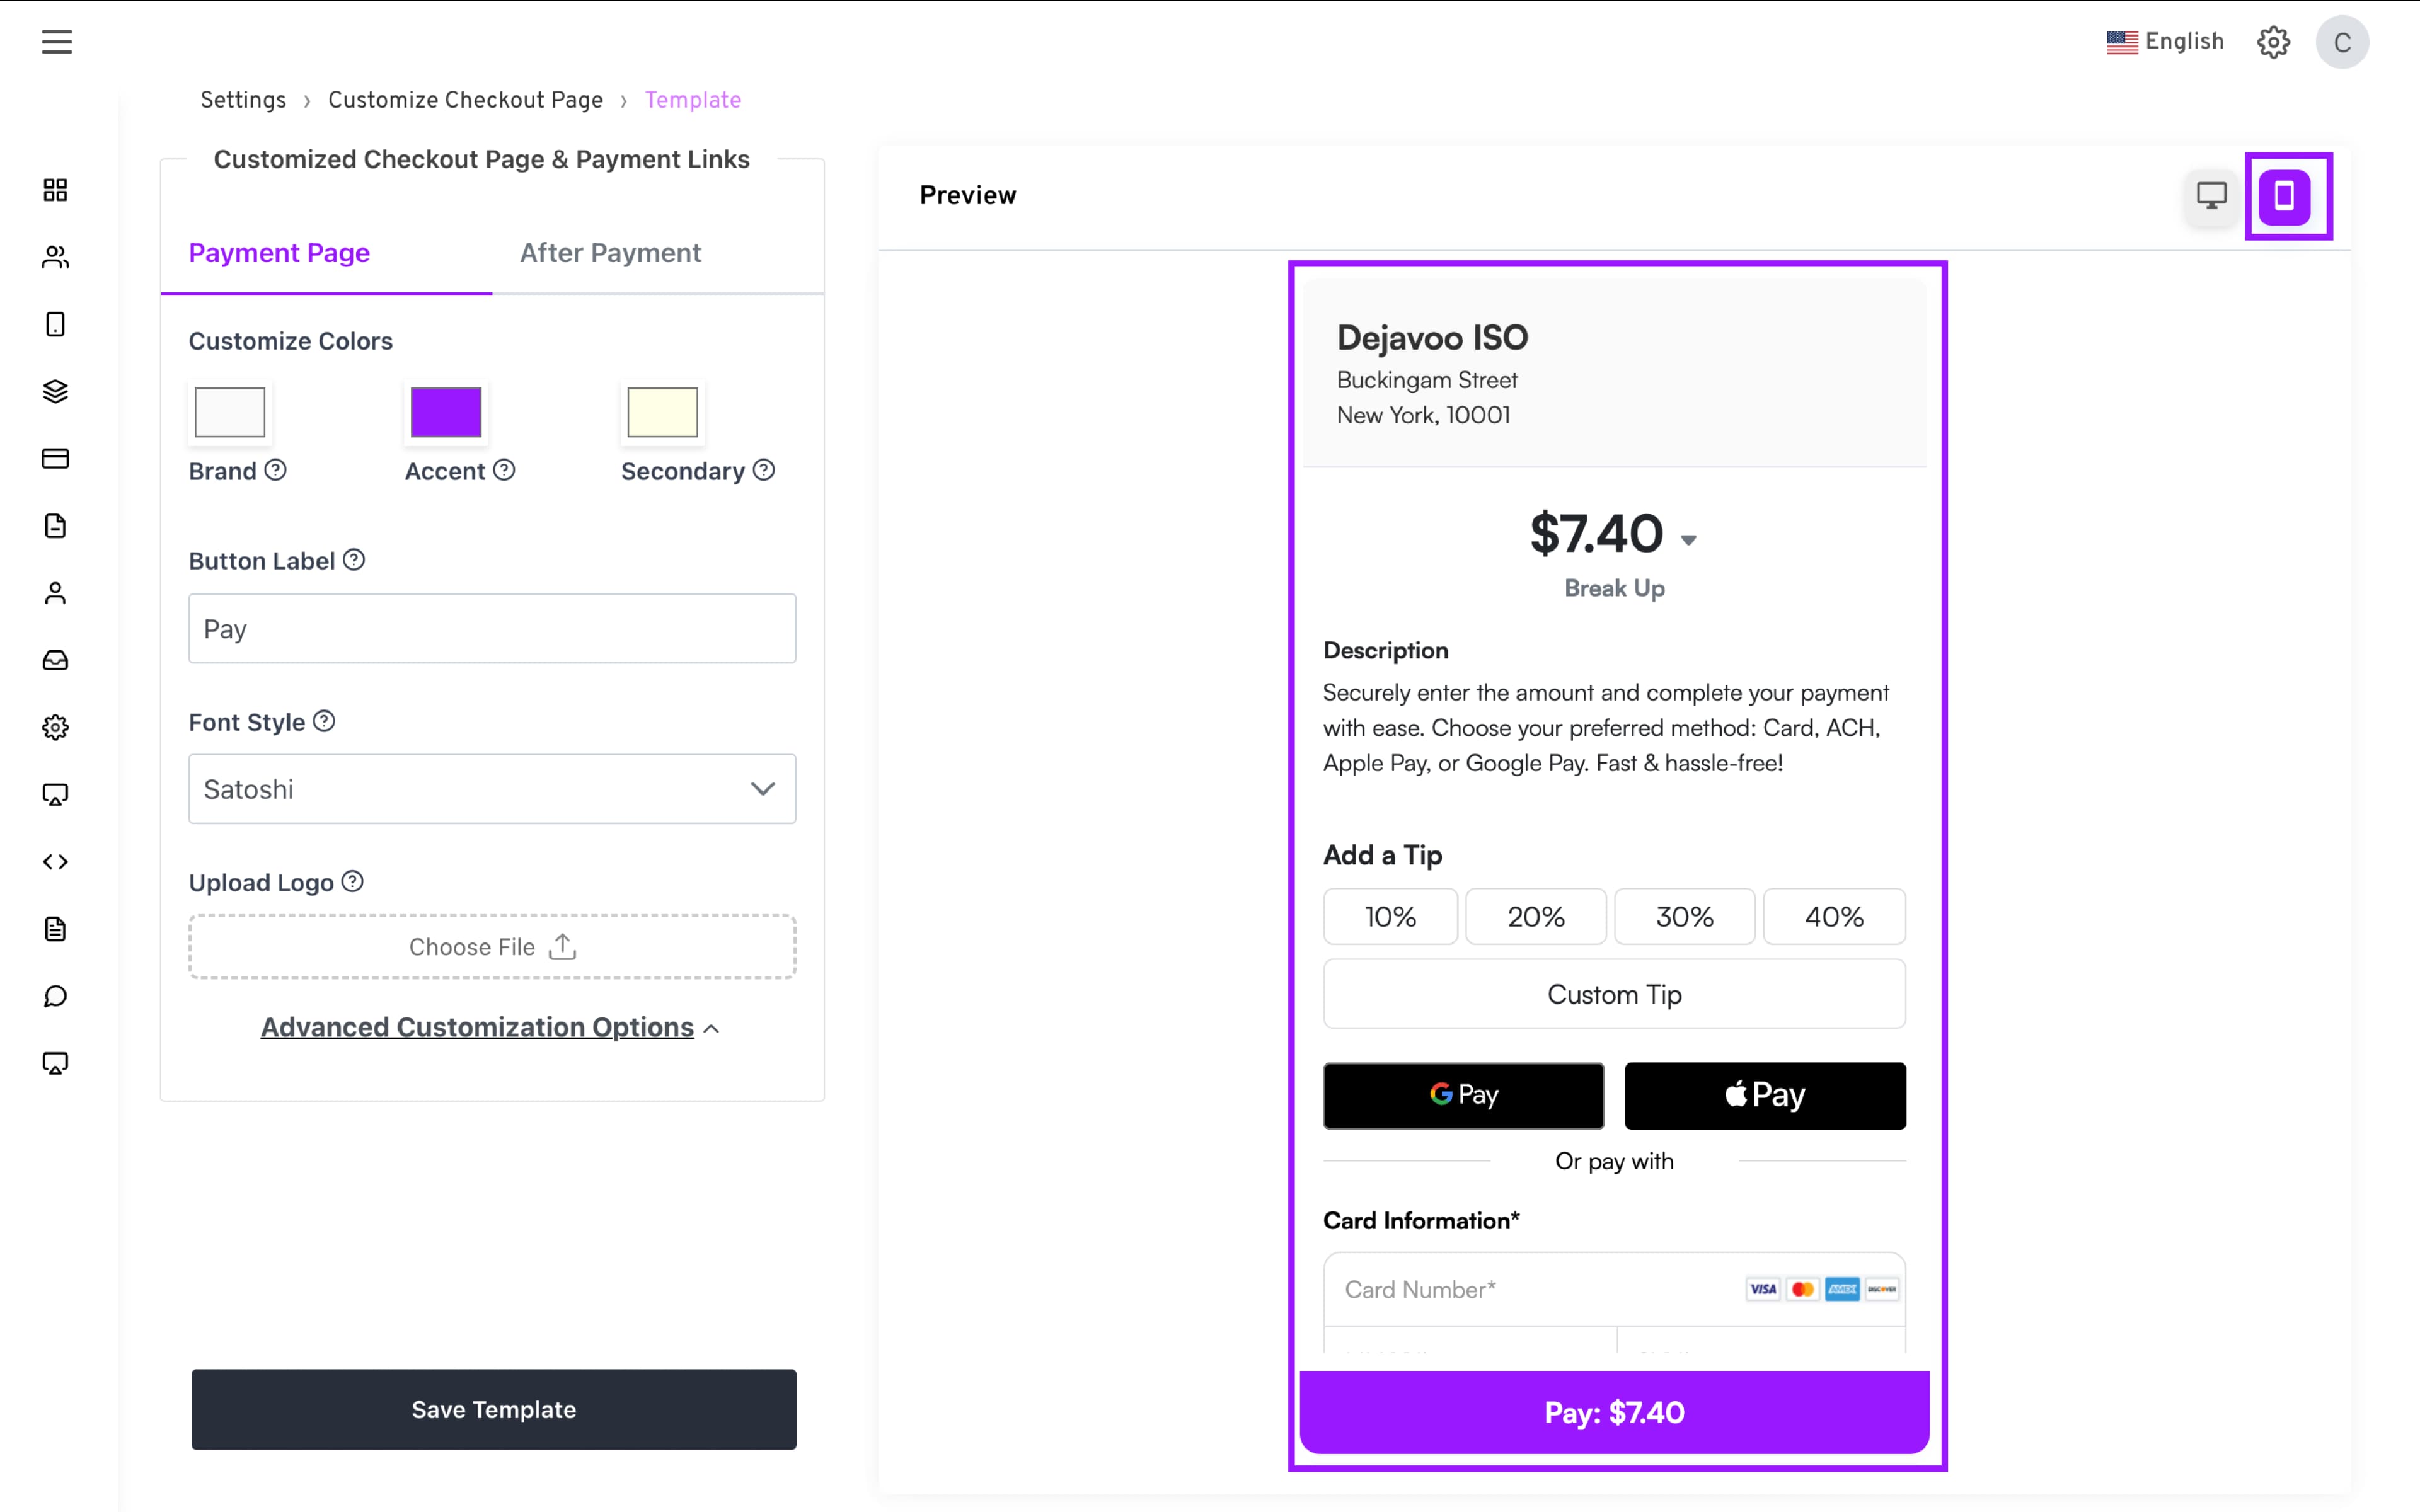This screenshot has width=2420, height=1512.
Task: Expand the $7.40 amount break up arrow
Action: pyautogui.click(x=1689, y=540)
